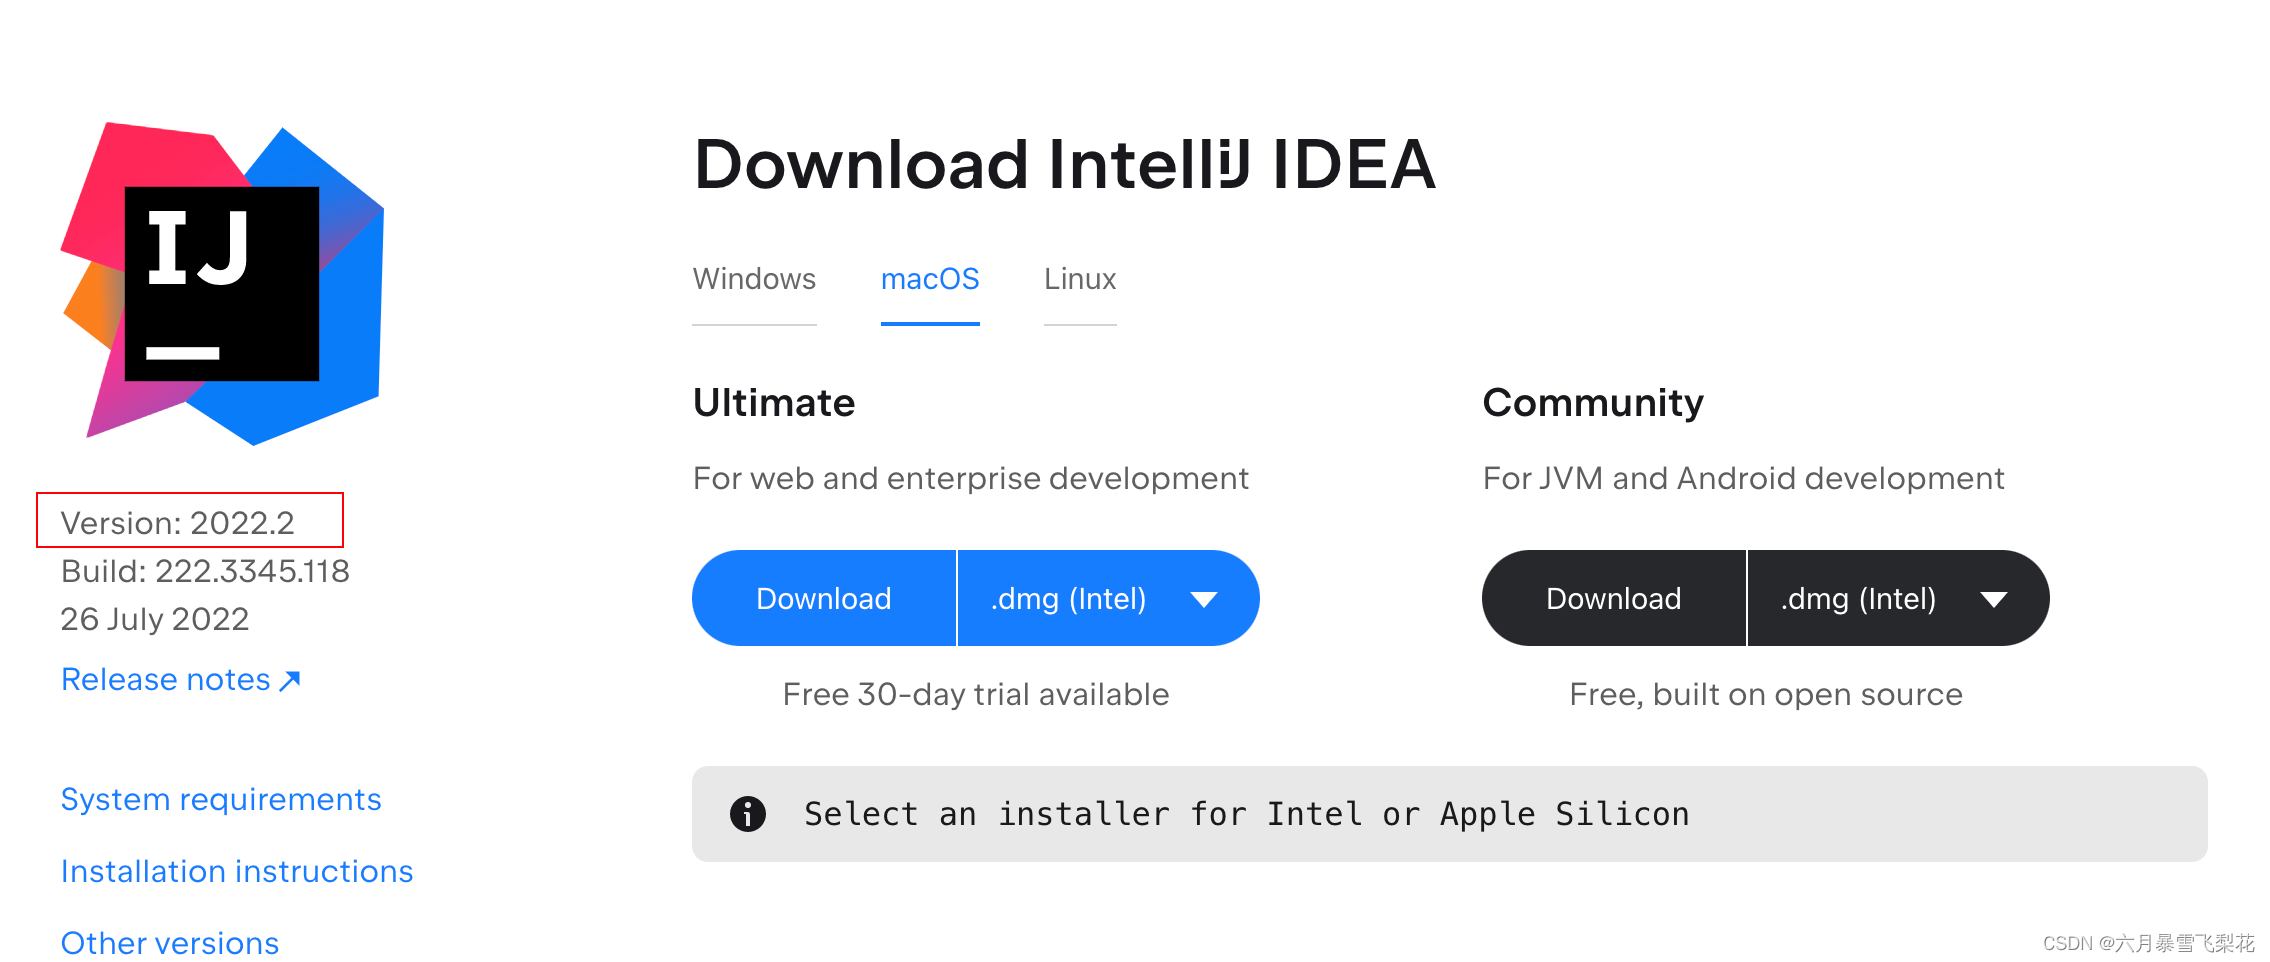Click the caret on Ultimate .dmg selector
The image size is (2270, 962).
(x=1204, y=598)
